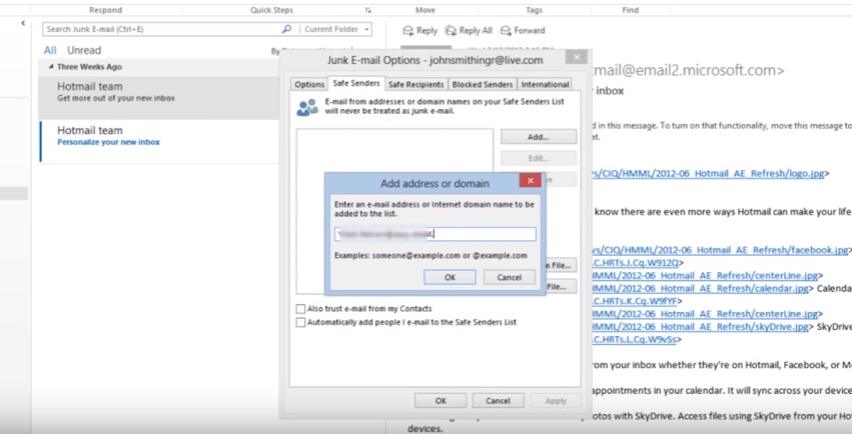Click the e-mail address input field
This screenshot has width=852, height=434.
[435, 234]
